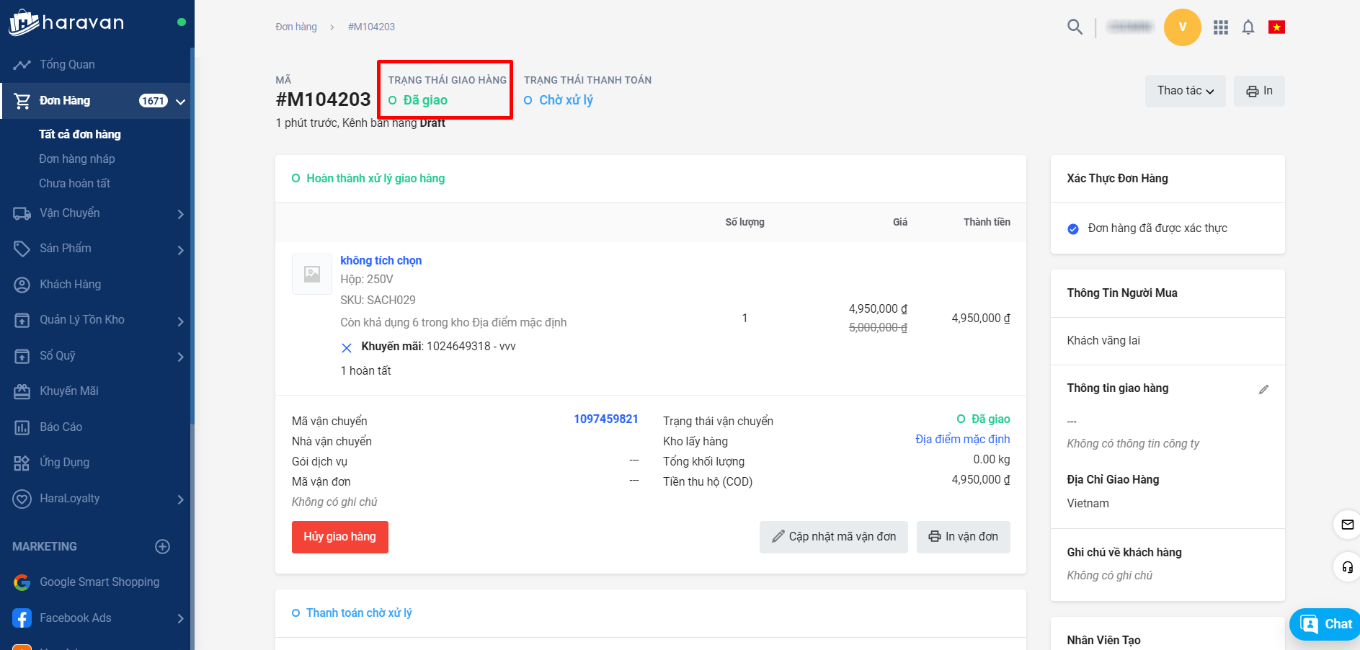This screenshot has width=1360, height=650.
Task: Open the apps grid icon
Action: [1220, 27]
